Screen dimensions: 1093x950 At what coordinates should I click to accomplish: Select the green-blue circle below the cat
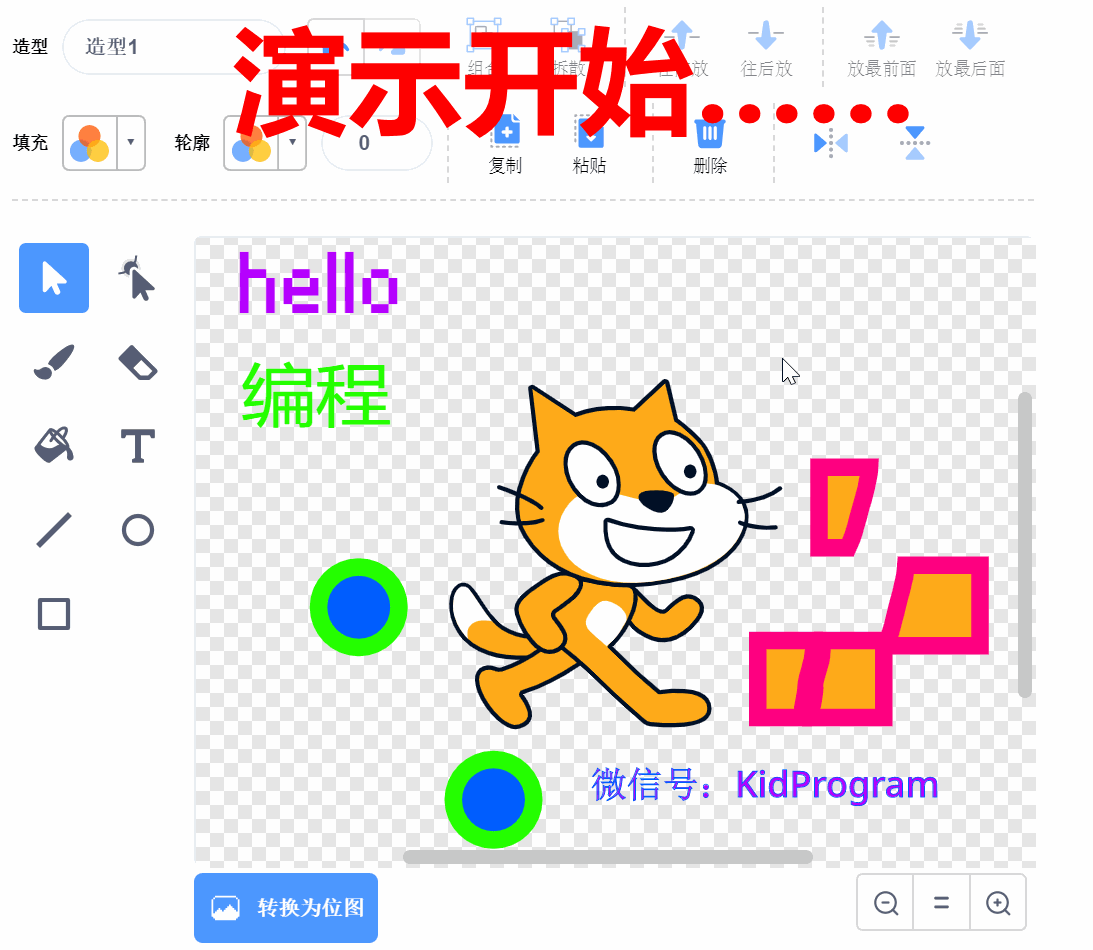coord(493,799)
